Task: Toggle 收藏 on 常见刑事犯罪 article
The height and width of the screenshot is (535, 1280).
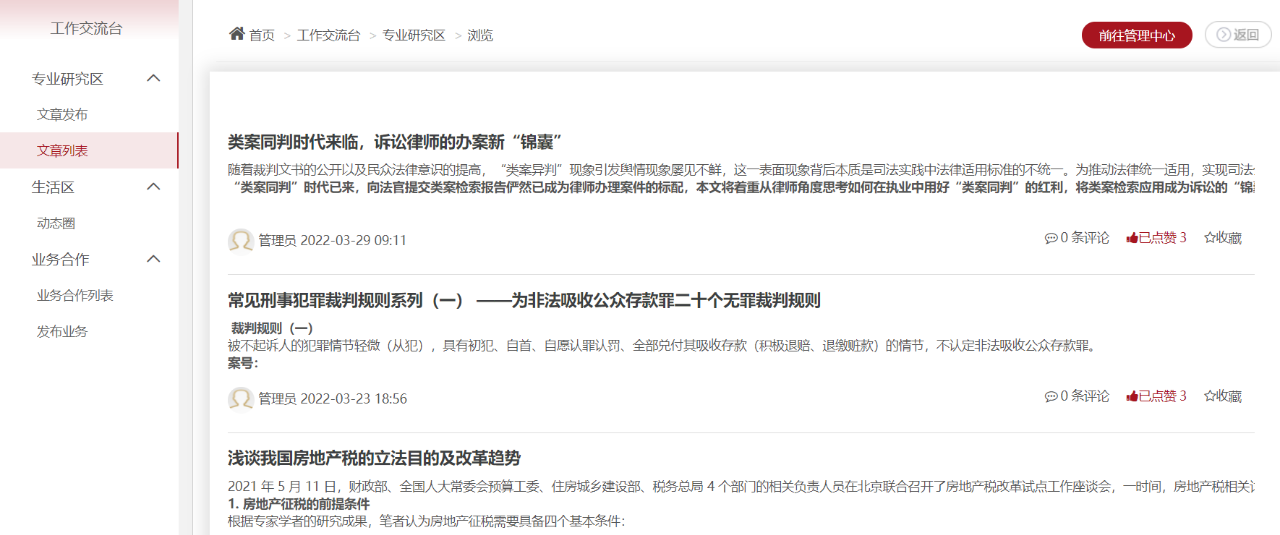Action: click(1222, 396)
